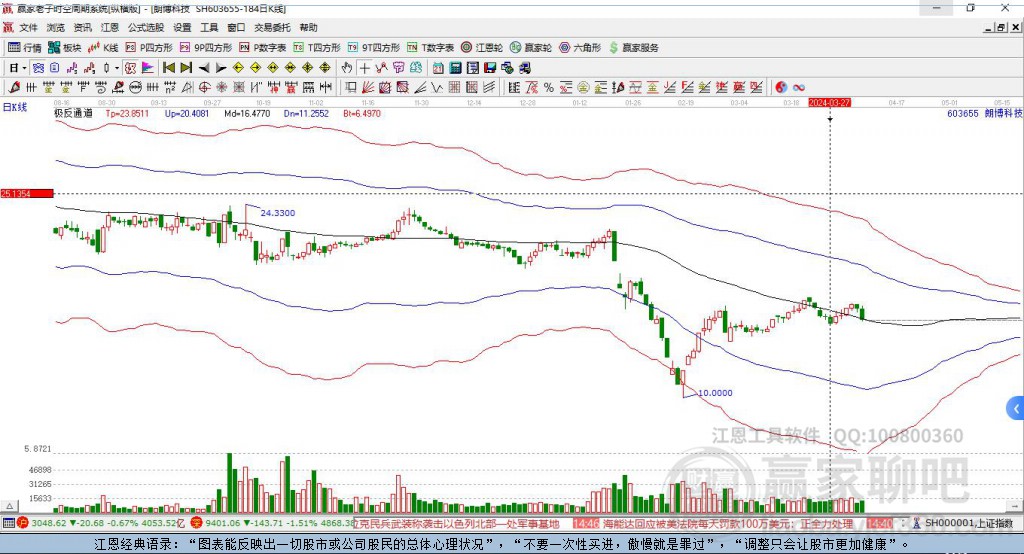This screenshot has width=1024, height=554.
Task: Select the highlighted 2024-03-27 date marker
Action: point(829,103)
